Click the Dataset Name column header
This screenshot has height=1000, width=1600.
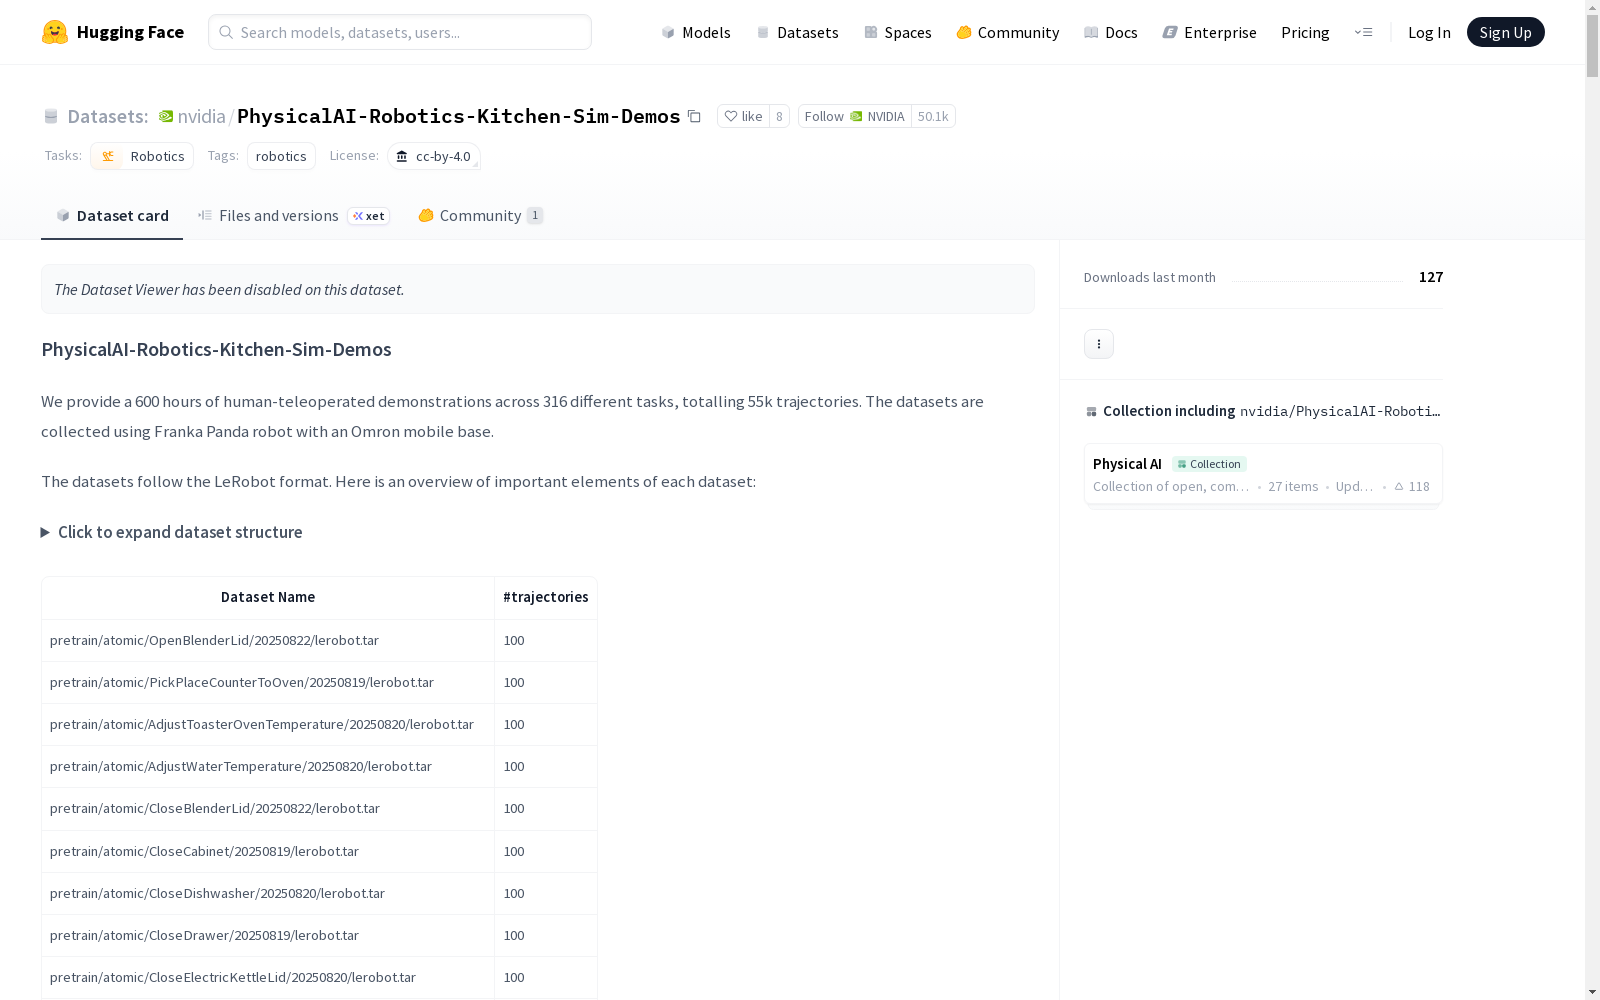(268, 597)
